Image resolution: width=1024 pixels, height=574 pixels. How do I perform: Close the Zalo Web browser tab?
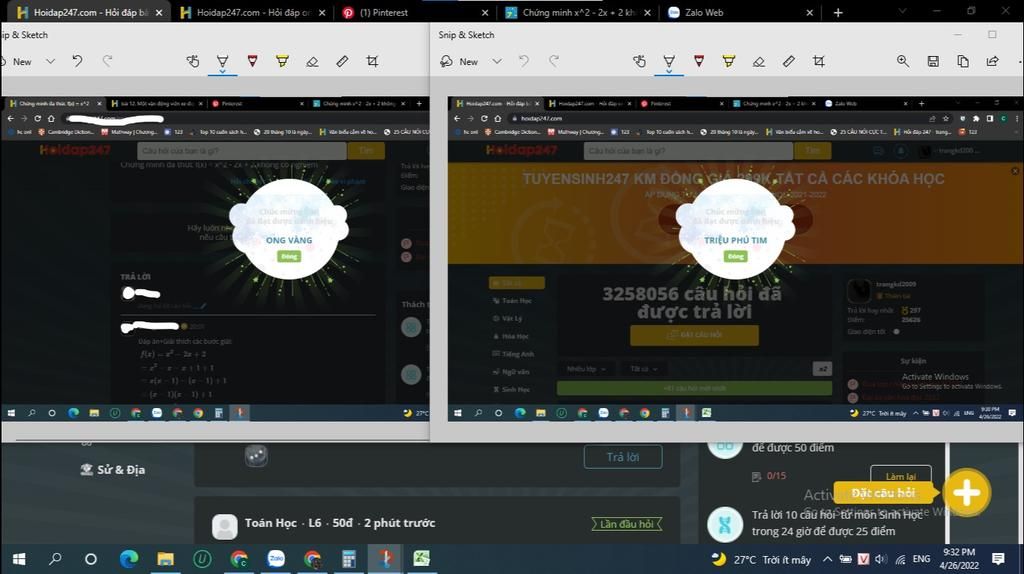(x=809, y=12)
